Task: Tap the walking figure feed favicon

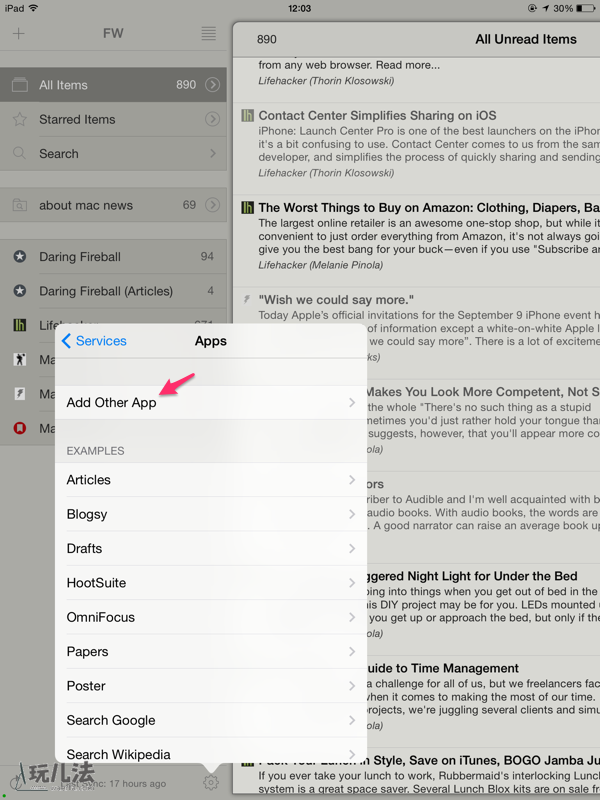Action: tap(19, 360)
